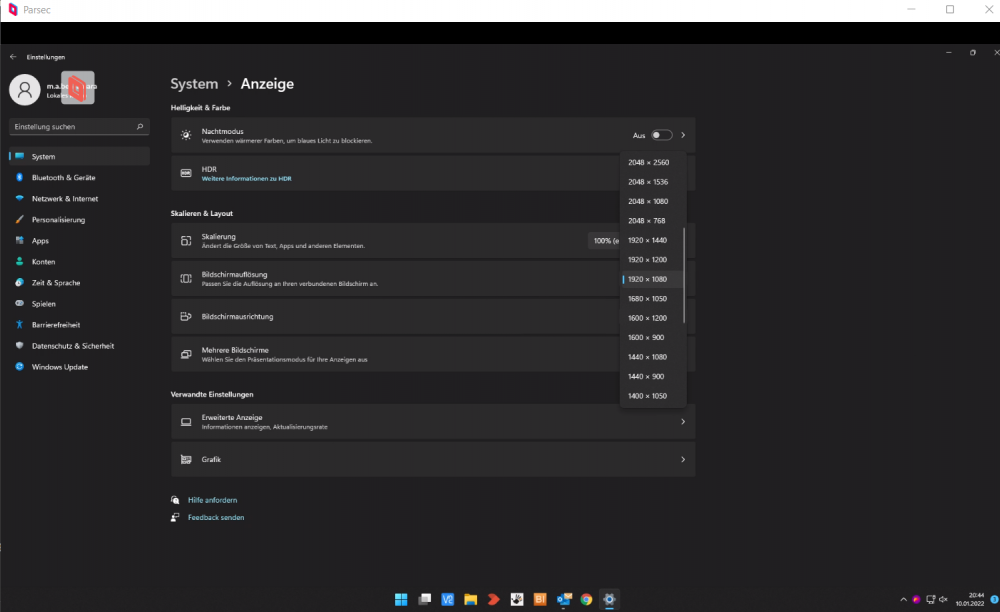Image resolution: width=1000 pixels, height=612 pixels.
Task: Open the Windows Start menu
Action: point(401,599)
